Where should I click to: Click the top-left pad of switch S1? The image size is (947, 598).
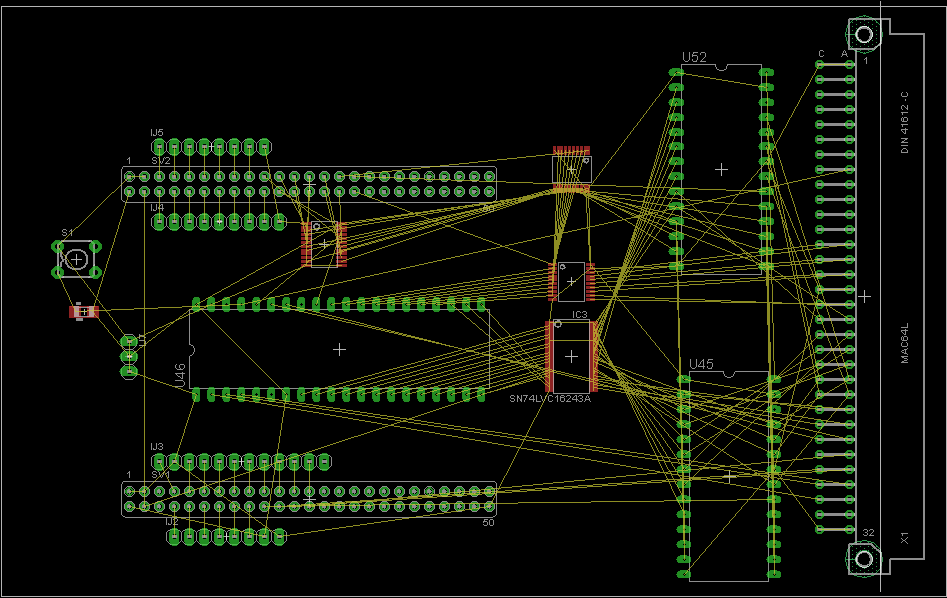pyautogui.click(x=58, y=246)
